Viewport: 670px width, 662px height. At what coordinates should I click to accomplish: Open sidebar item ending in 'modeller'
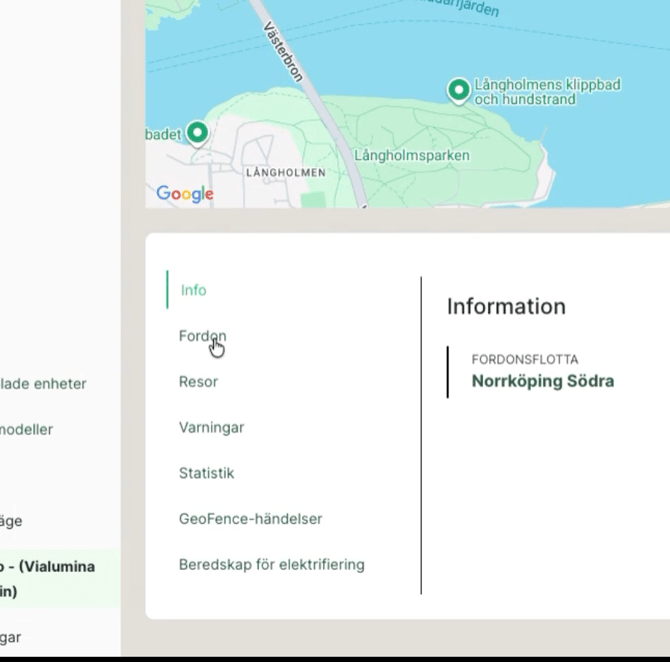click(x=27, y=430)
